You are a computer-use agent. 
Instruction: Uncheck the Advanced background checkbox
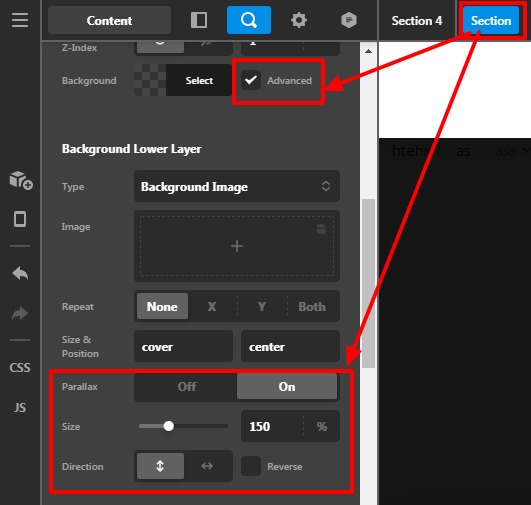click(x=251, y=80)
